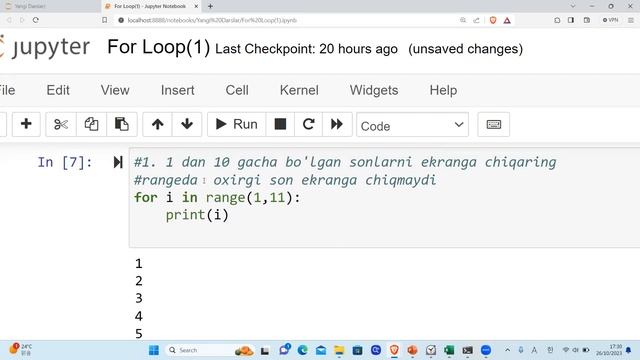Cut selected cells with the scissors icon

[61, 124]
